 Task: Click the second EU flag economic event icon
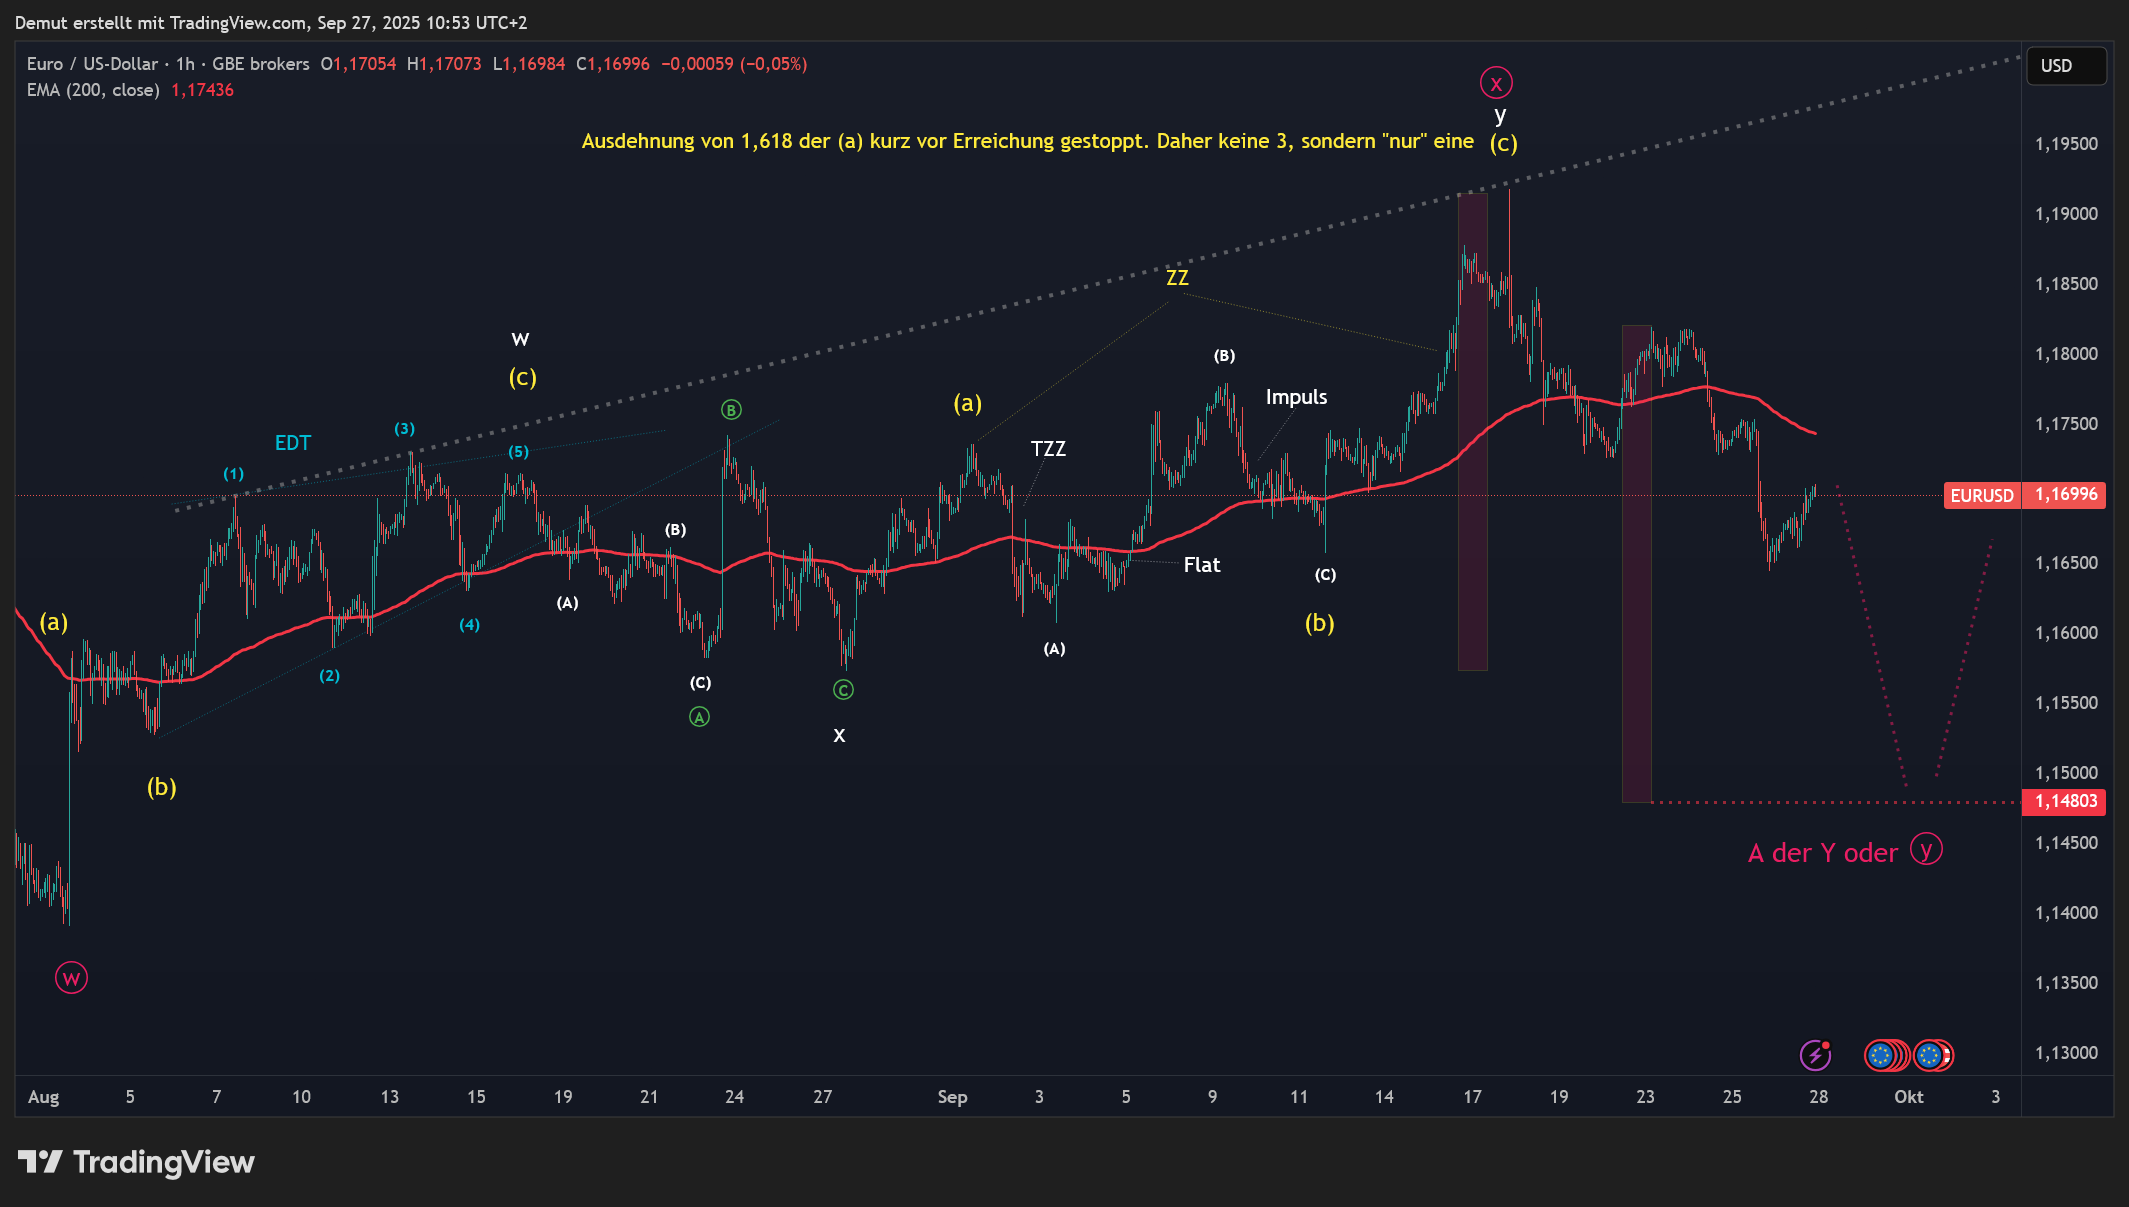pyautogui.click(x=1930, y=1055)
